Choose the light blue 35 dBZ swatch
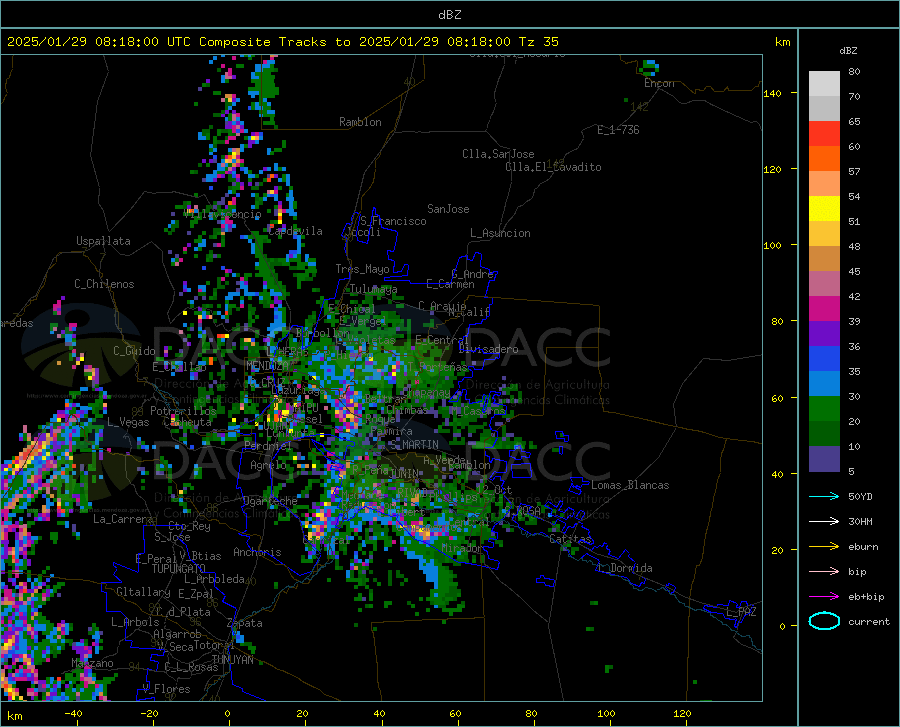The height and width of the screenshot is (727, 900). click(824, 384)
